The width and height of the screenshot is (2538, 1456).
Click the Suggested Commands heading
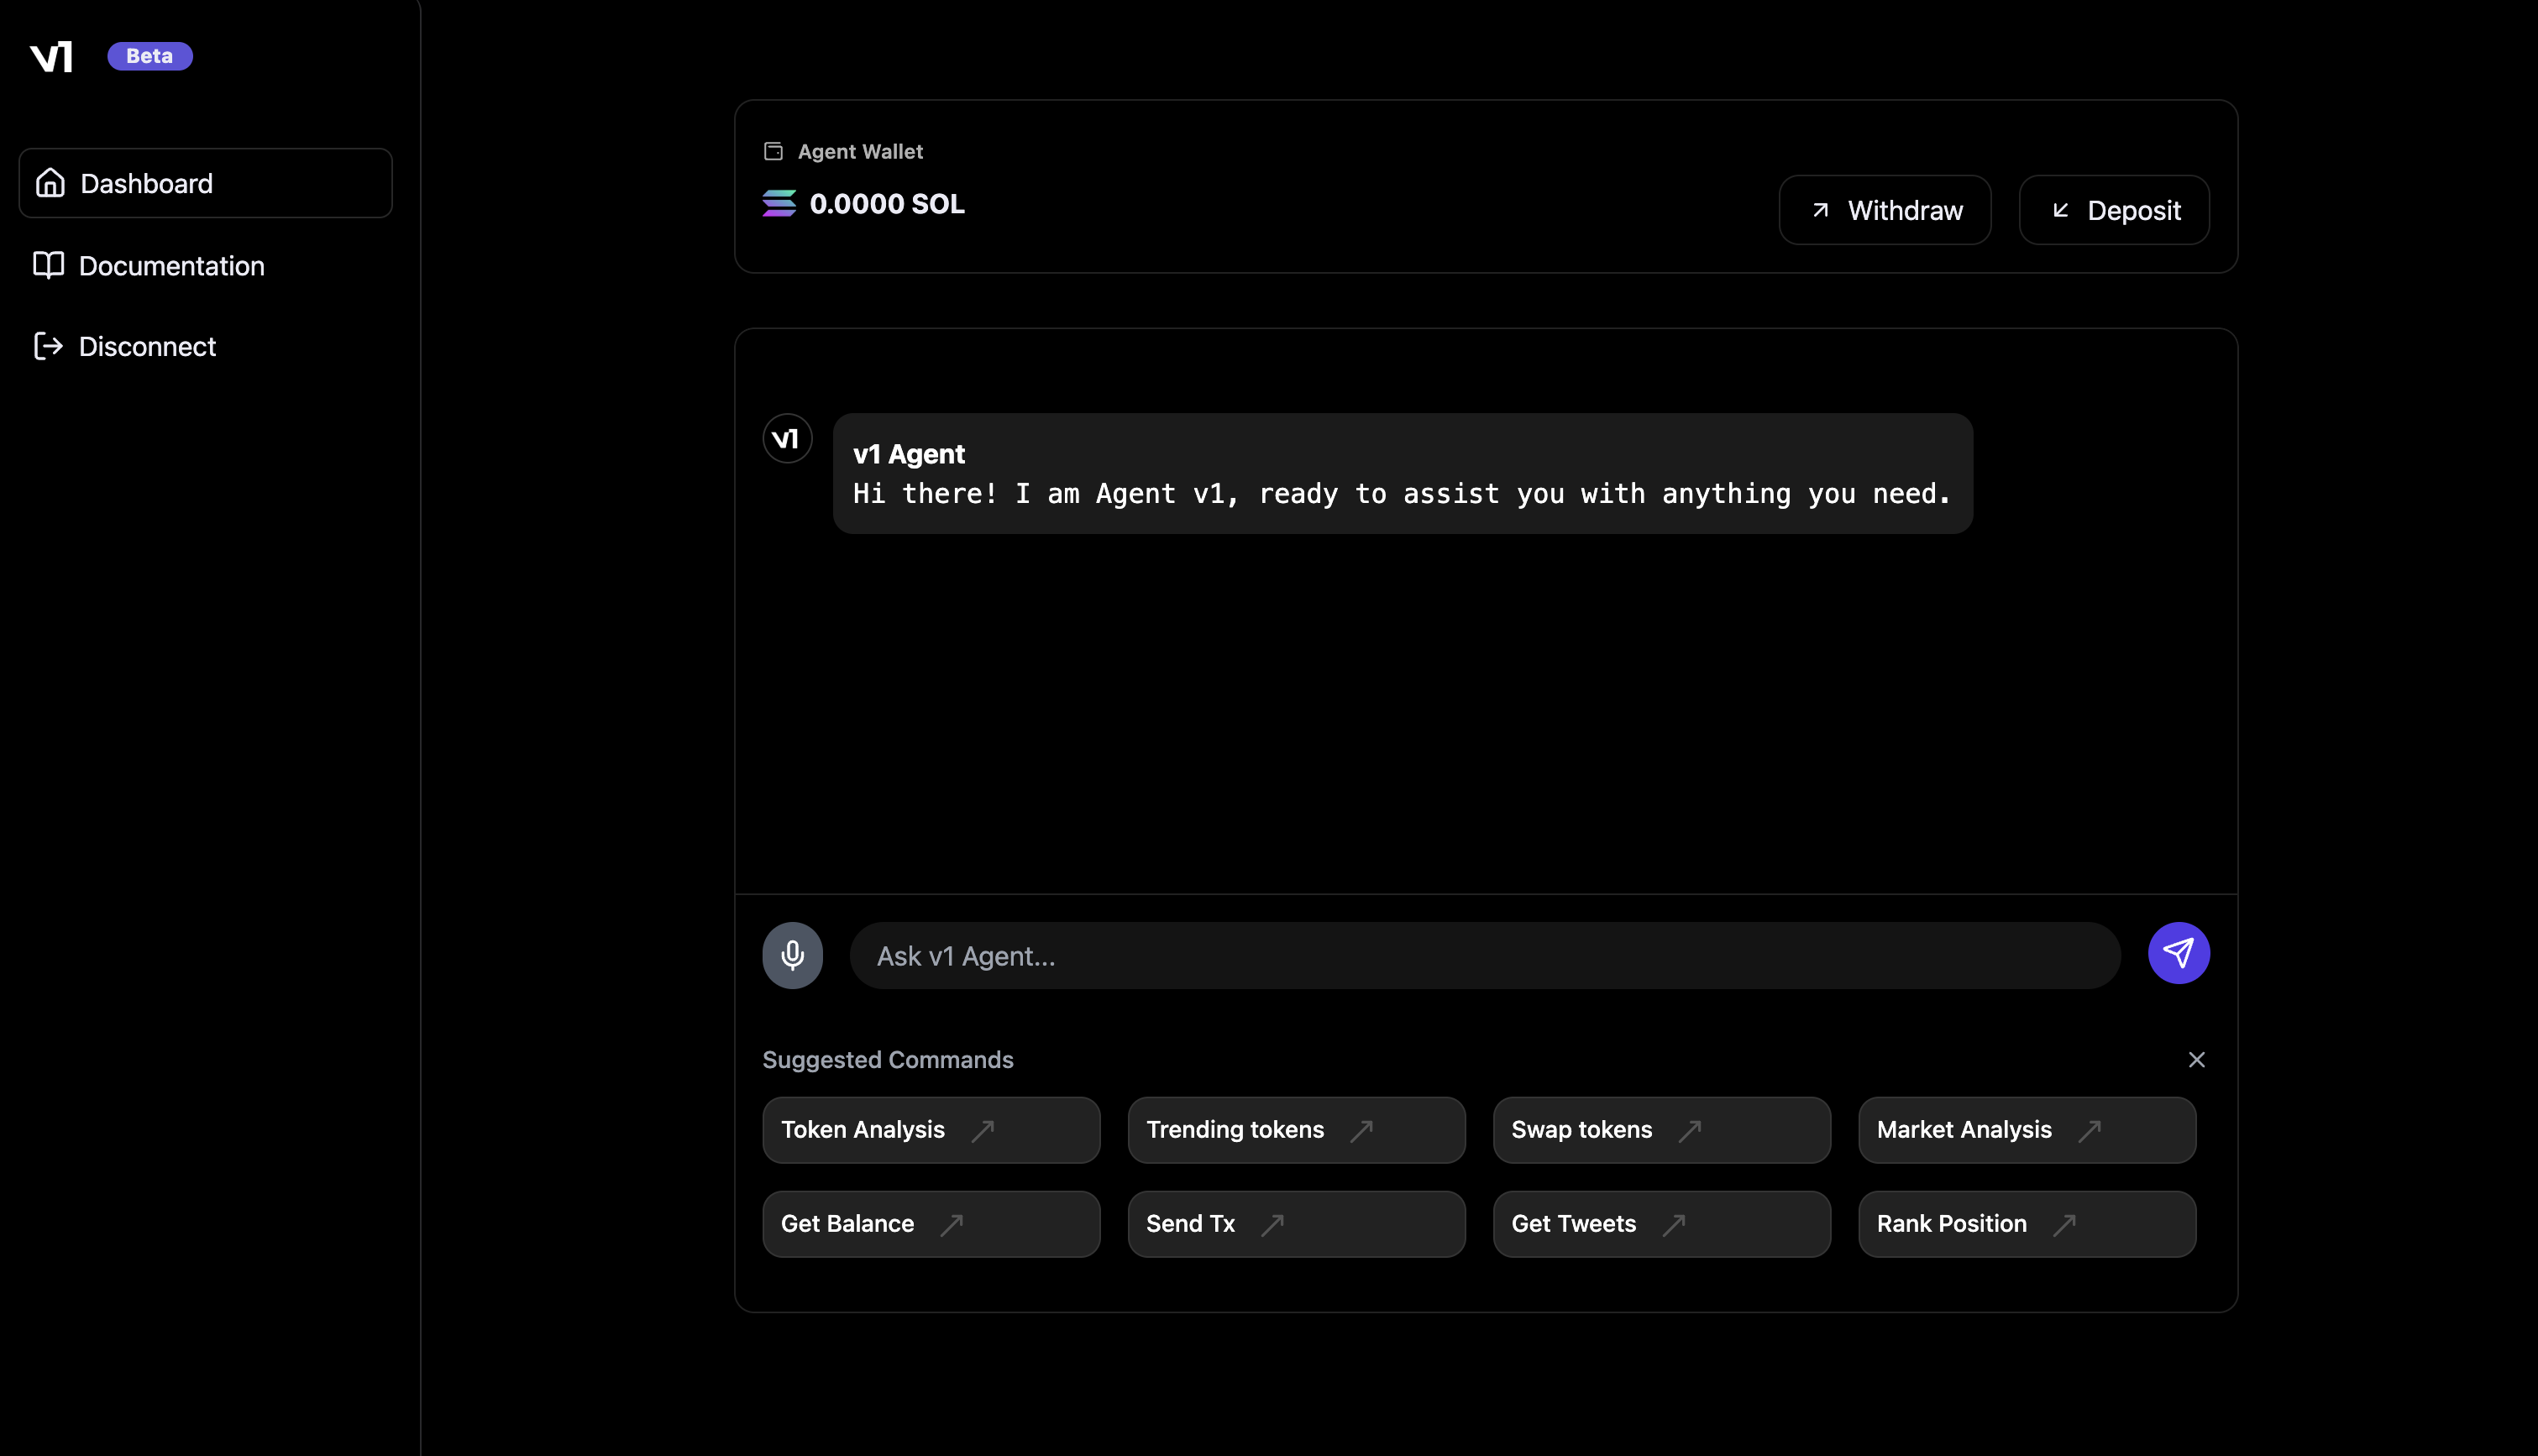887,1059
